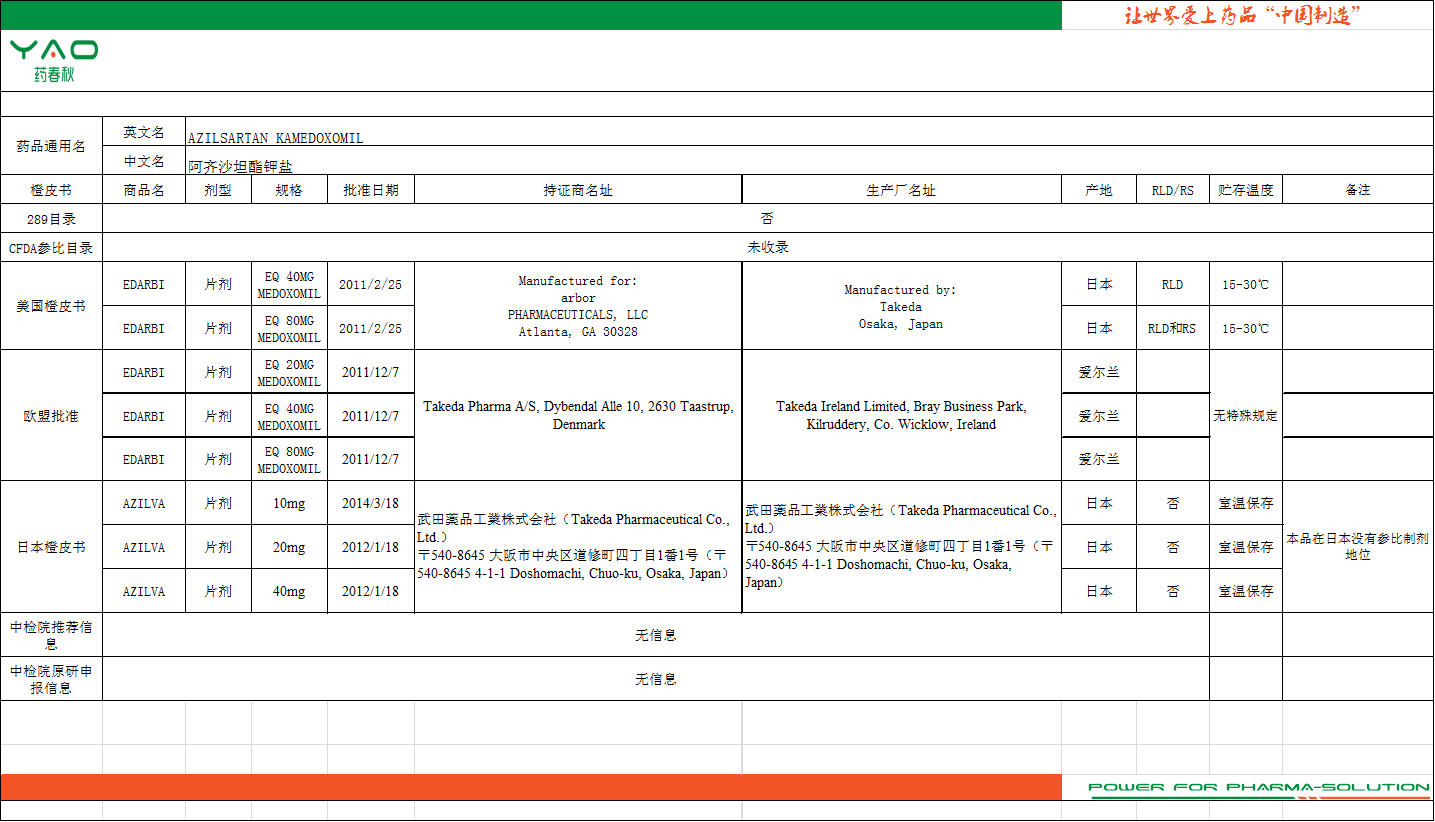Click the 规格 column header
The width and height of the screenshot is (1435, 822).
[289, 190]
